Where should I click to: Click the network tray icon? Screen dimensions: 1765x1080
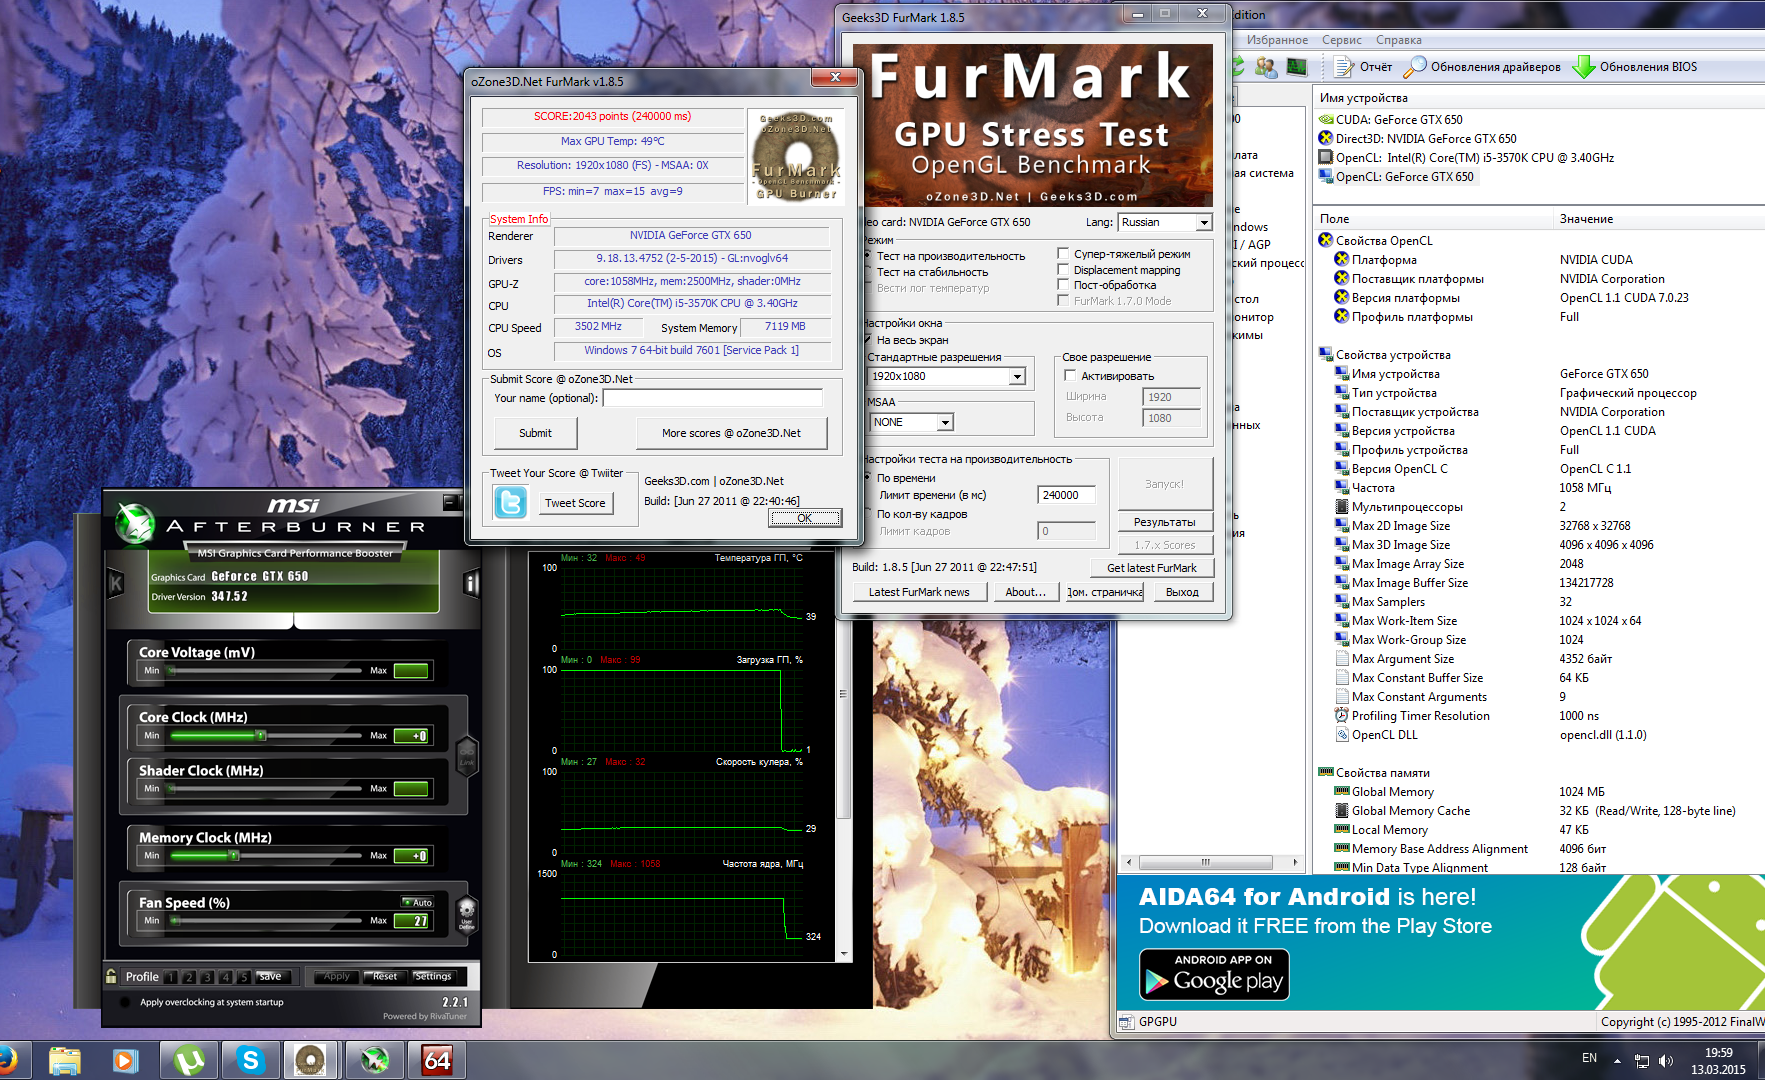[x=1641, y=1061]
